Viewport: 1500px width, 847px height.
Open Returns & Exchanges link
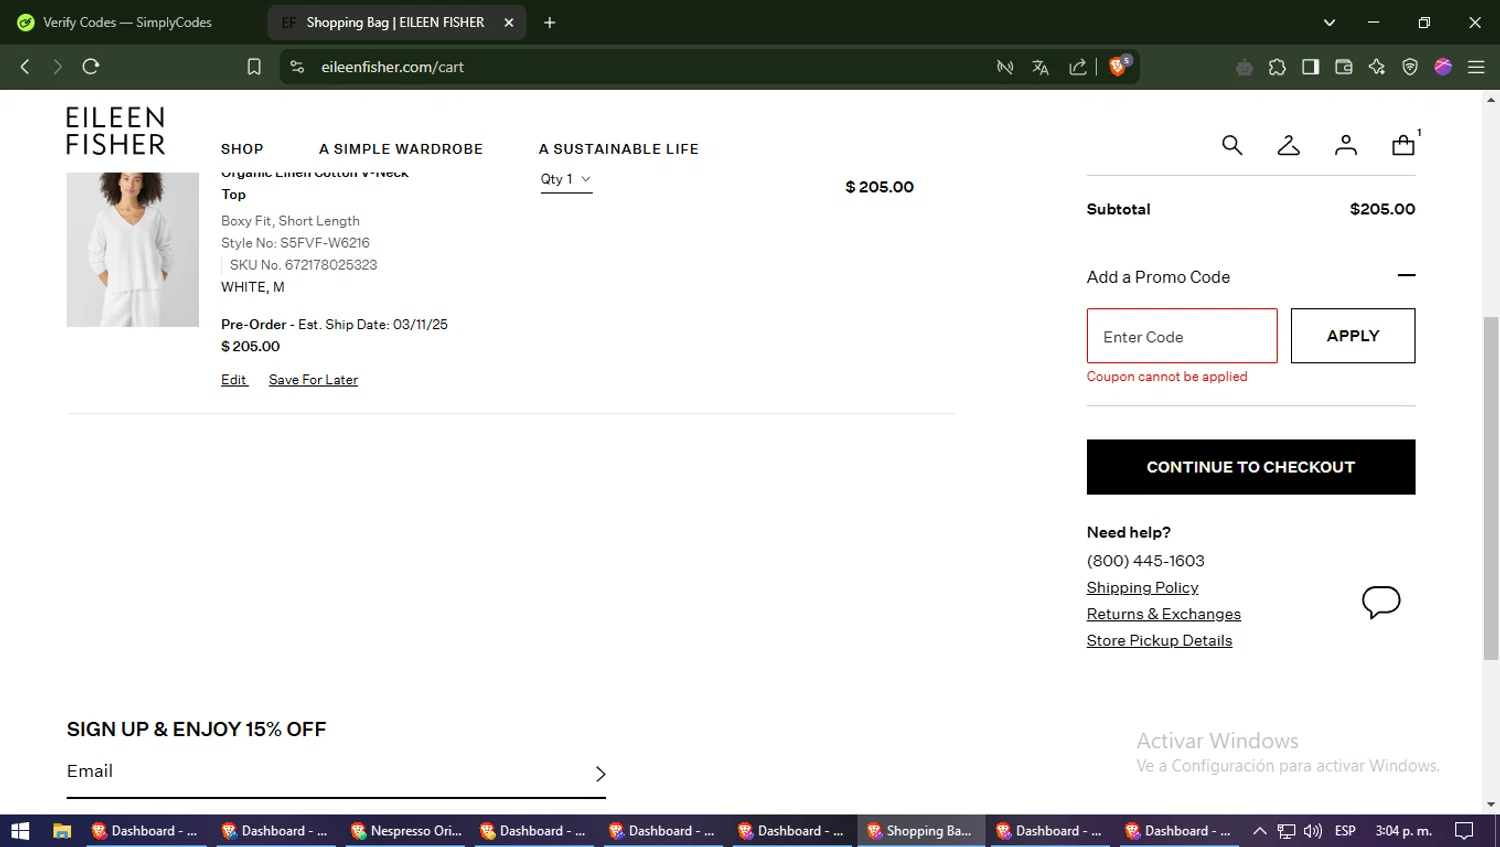[1163, 614]
